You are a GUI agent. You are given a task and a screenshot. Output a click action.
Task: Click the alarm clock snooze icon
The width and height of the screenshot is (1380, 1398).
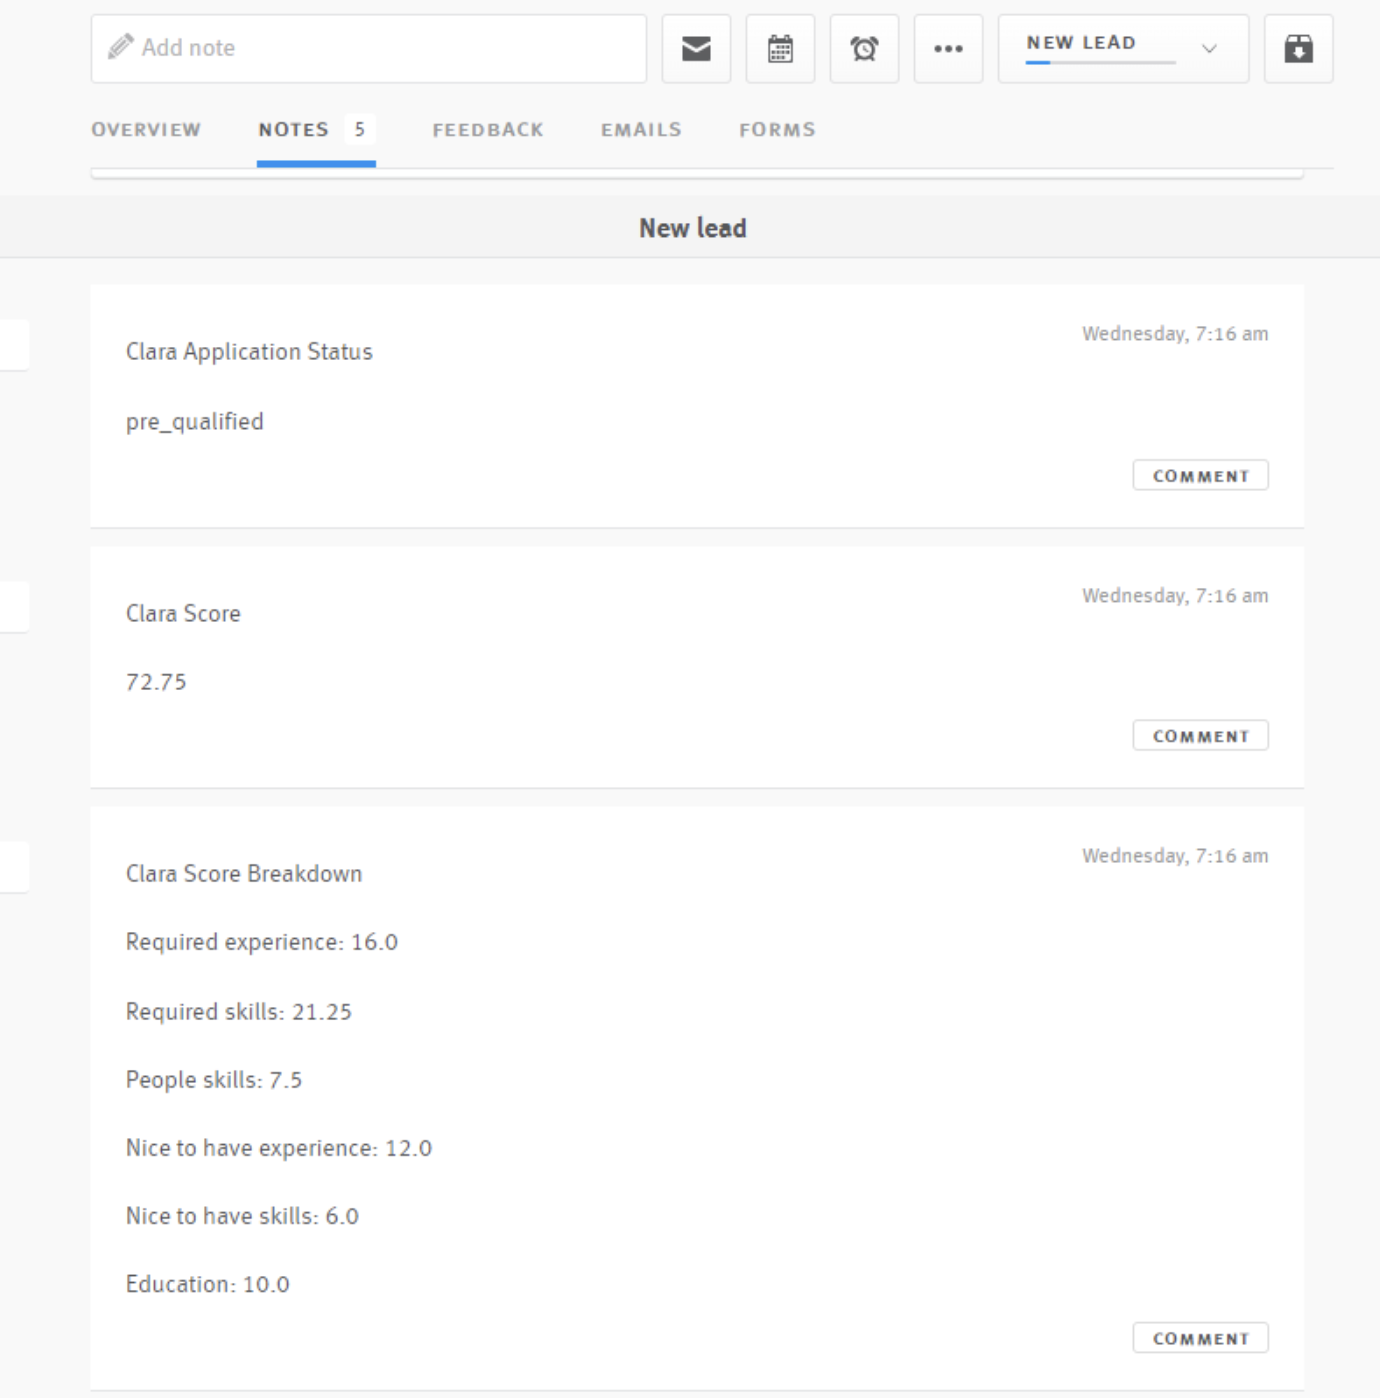pos(864,48)
